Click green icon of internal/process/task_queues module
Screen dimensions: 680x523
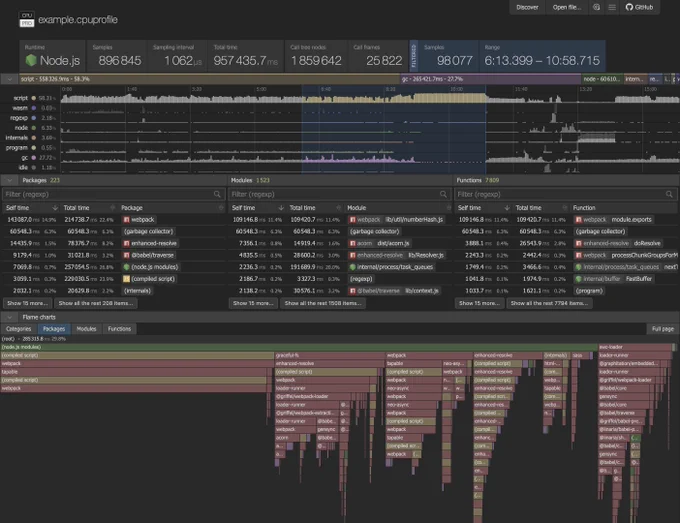(353, 267)
